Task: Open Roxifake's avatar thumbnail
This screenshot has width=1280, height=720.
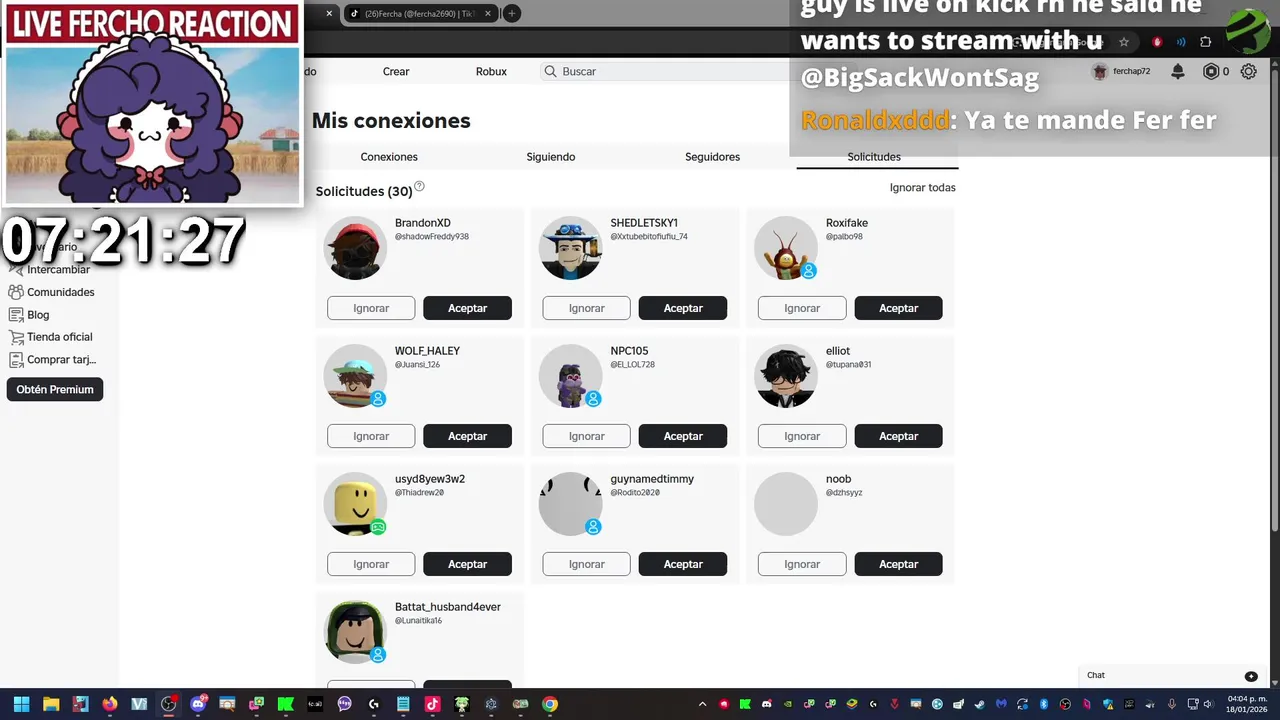Action: [786, 248]
